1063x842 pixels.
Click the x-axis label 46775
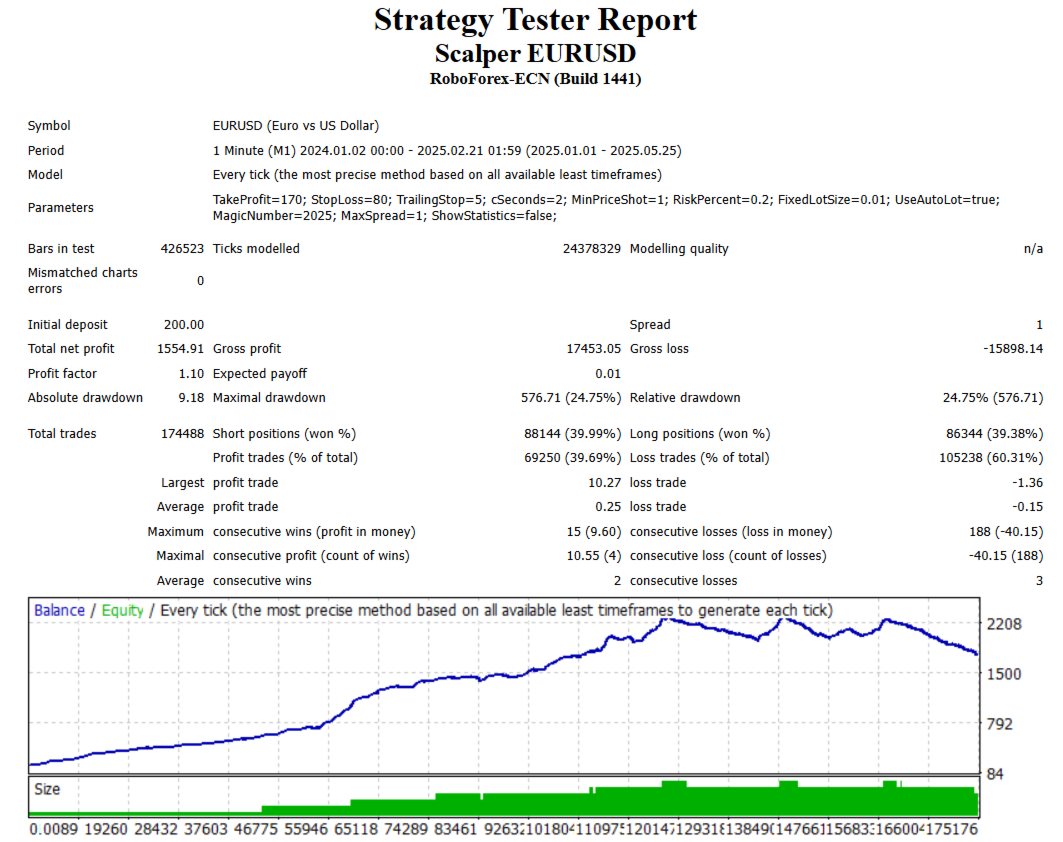256,829
